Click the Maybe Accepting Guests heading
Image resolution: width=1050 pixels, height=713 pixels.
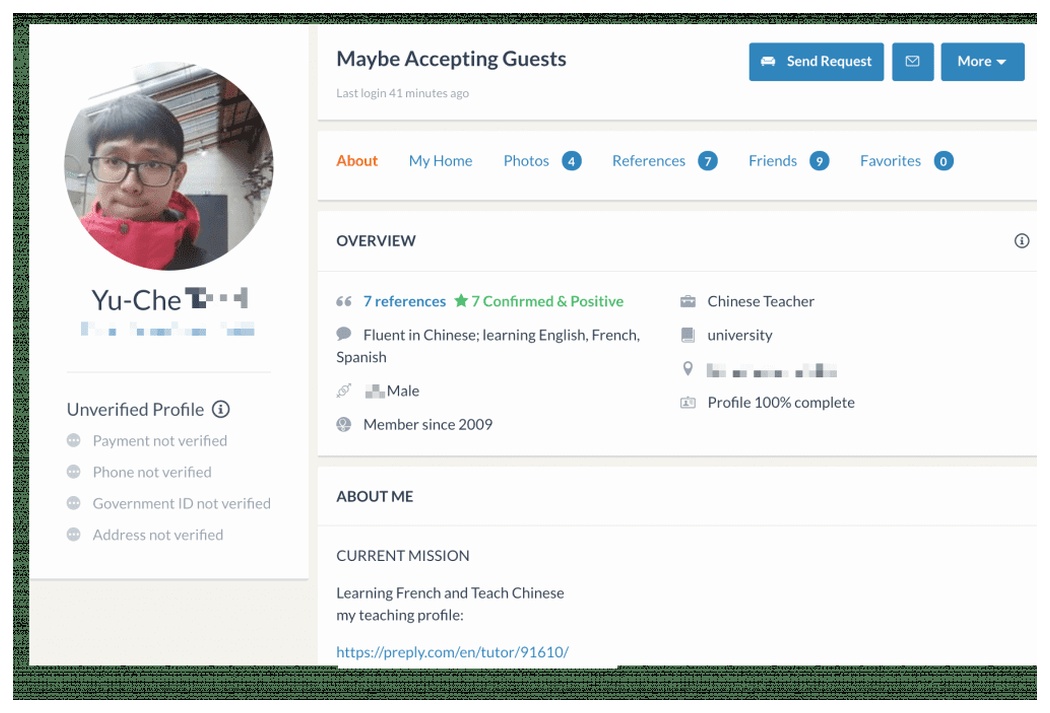[x=451, y=59]
